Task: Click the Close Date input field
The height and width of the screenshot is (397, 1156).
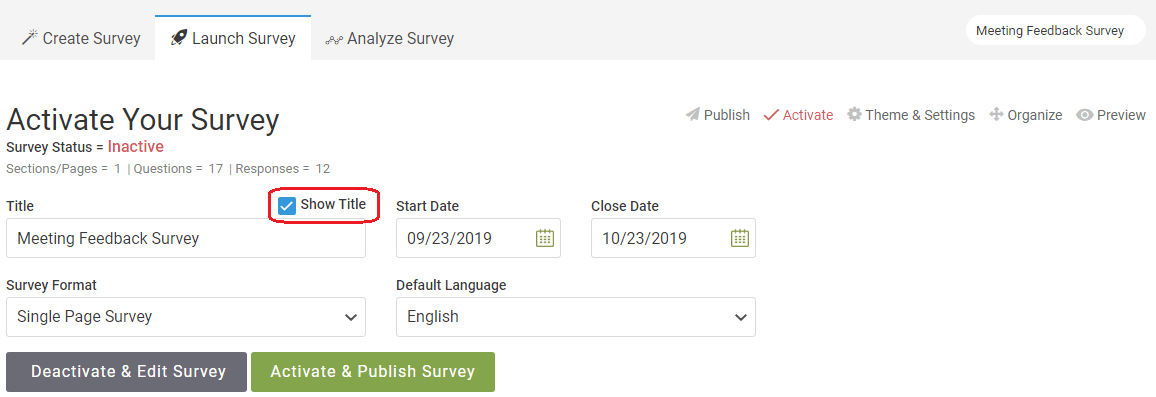Action: coord(673,238)
